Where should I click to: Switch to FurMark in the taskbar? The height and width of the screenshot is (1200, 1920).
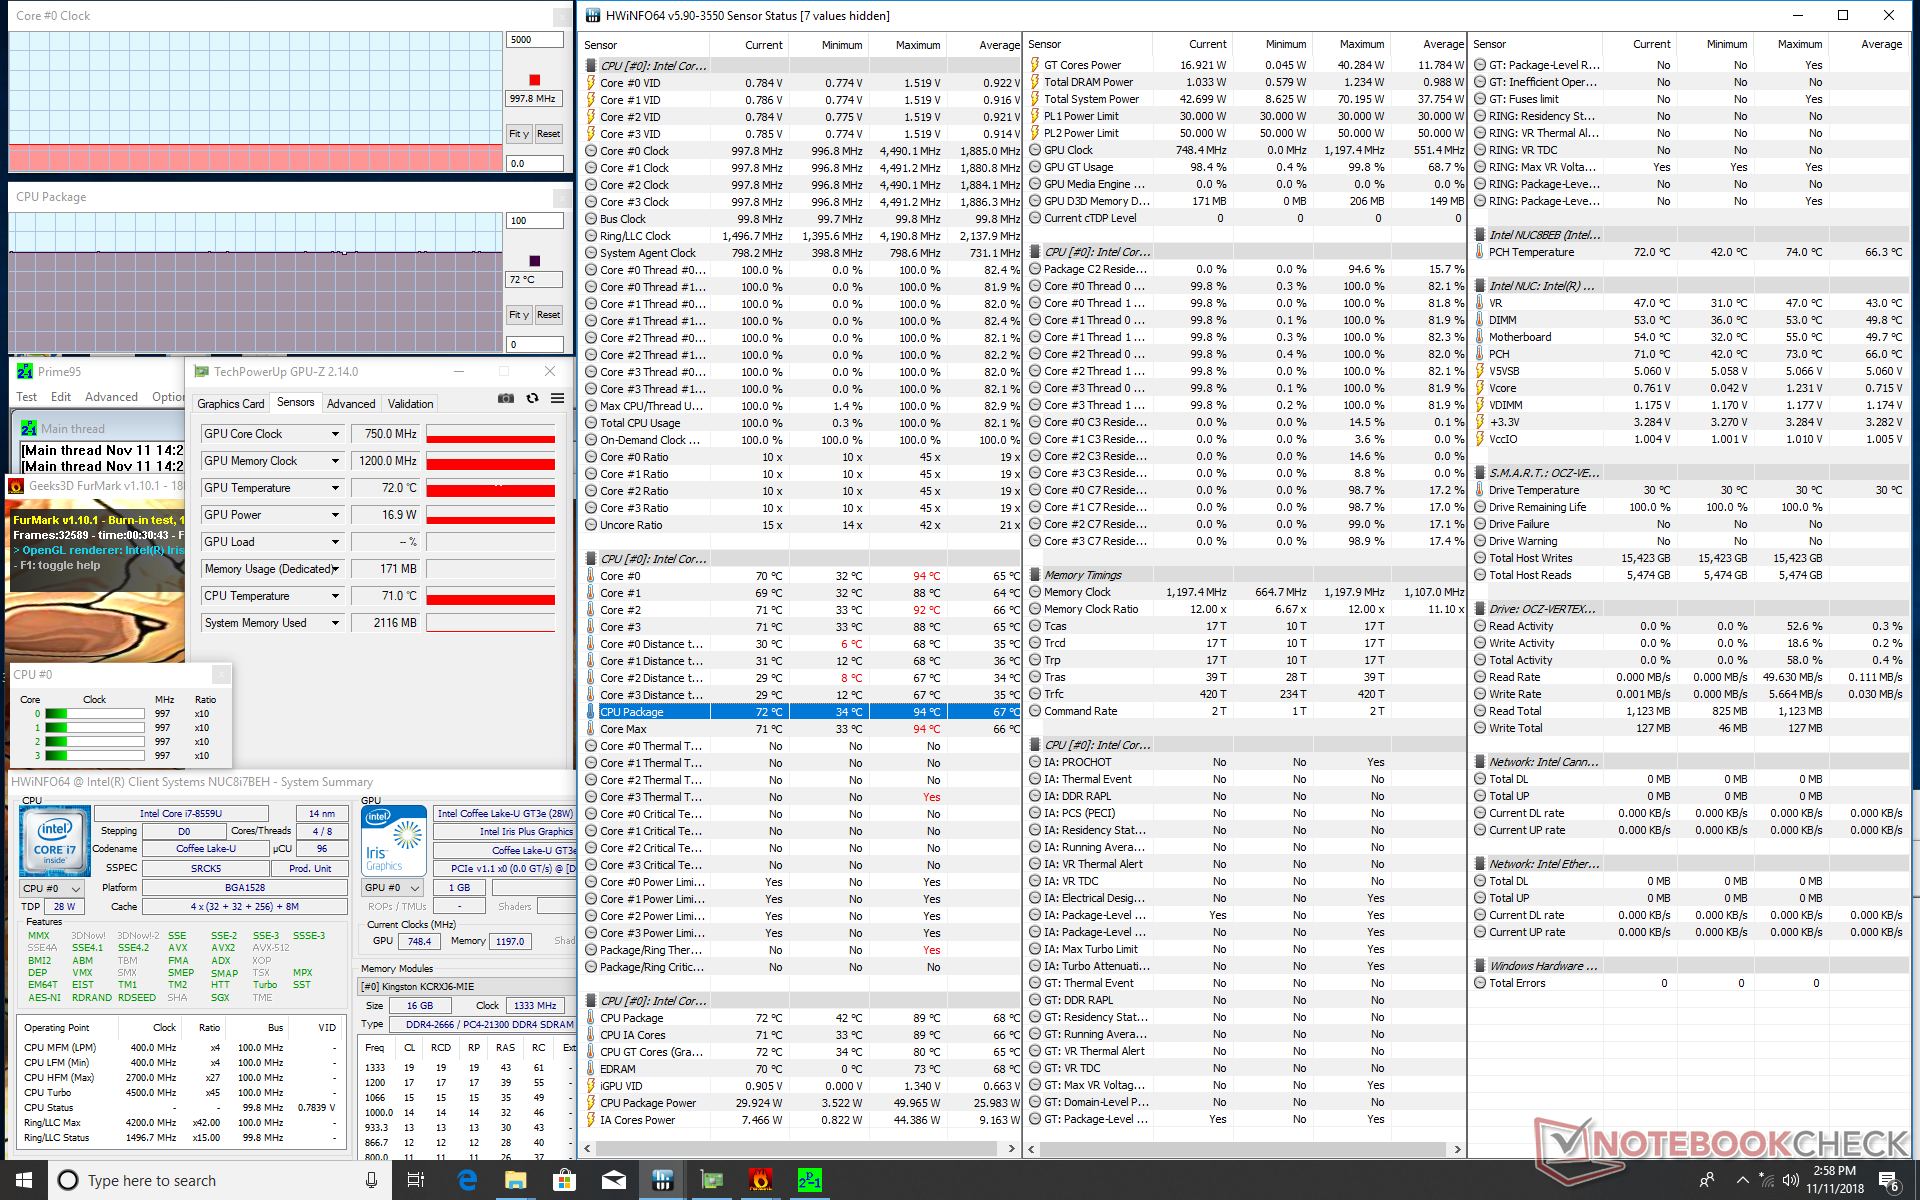pyautogui.click(x=760, y=1180)
